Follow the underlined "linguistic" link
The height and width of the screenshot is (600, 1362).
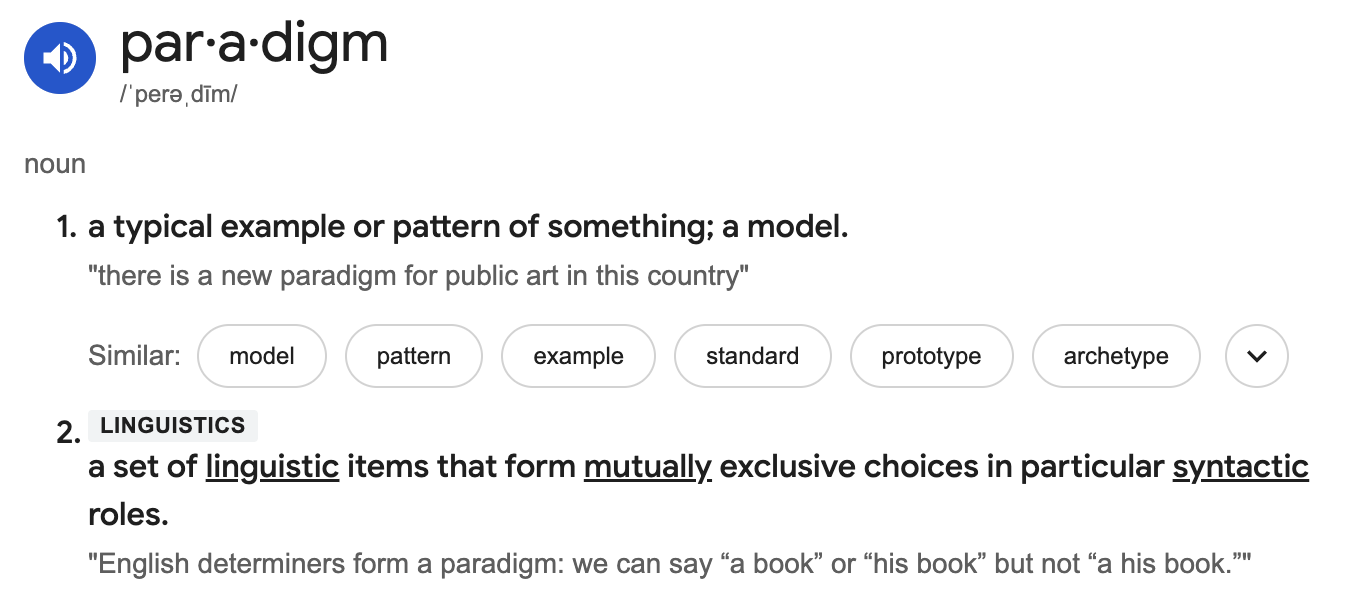click(x=272, y=467)
